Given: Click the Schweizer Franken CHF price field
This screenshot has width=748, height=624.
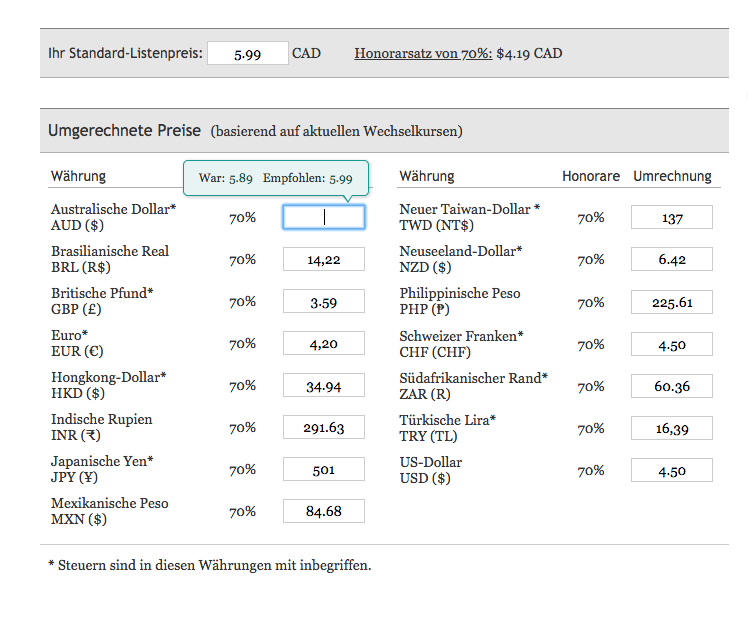Looking at the screenshot, I should click(x=671, y=344).
